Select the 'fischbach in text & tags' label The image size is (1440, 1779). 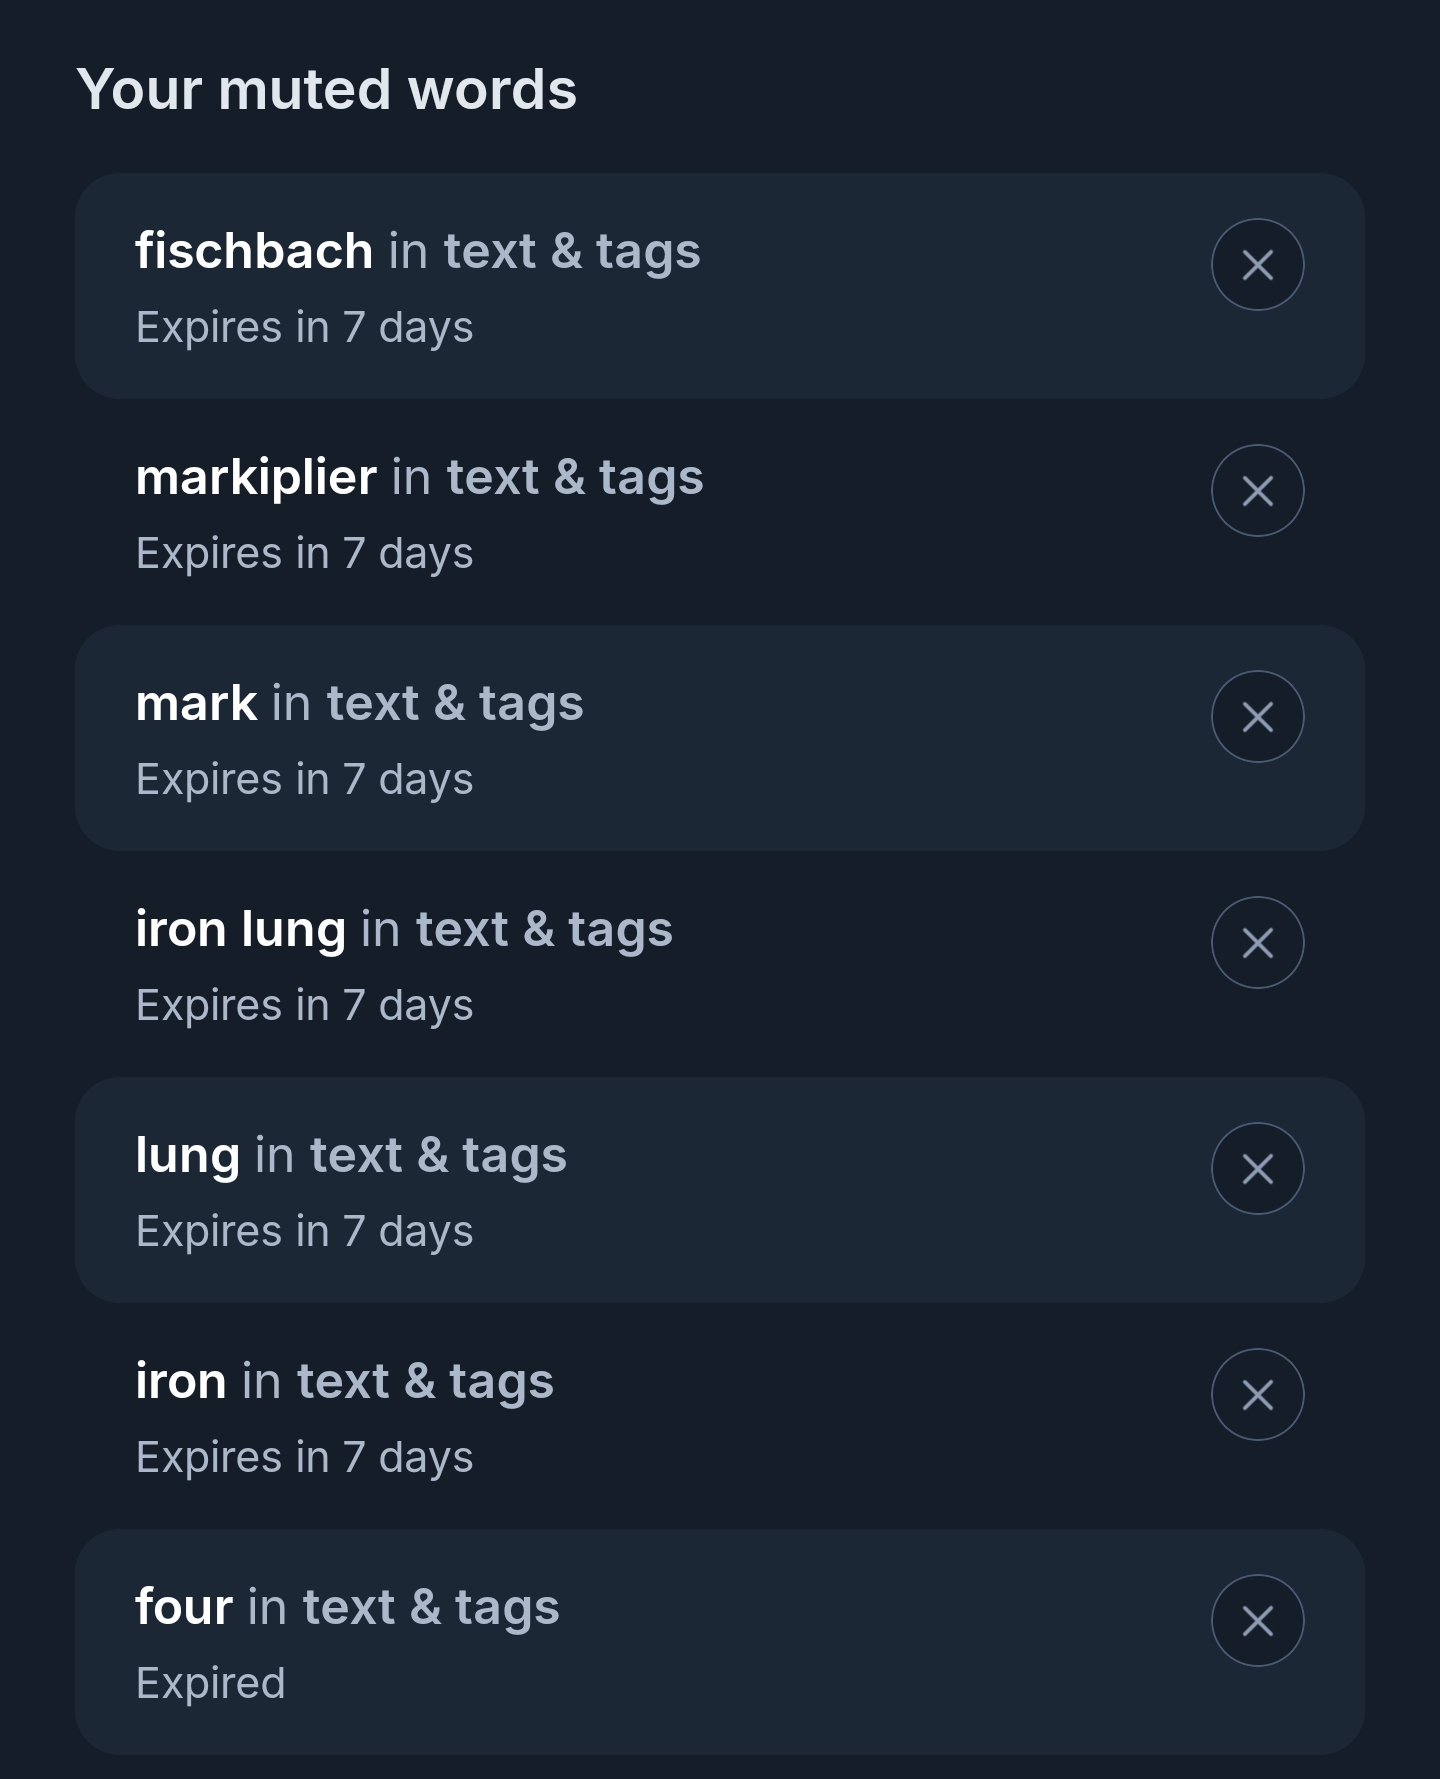click(417, 250)
